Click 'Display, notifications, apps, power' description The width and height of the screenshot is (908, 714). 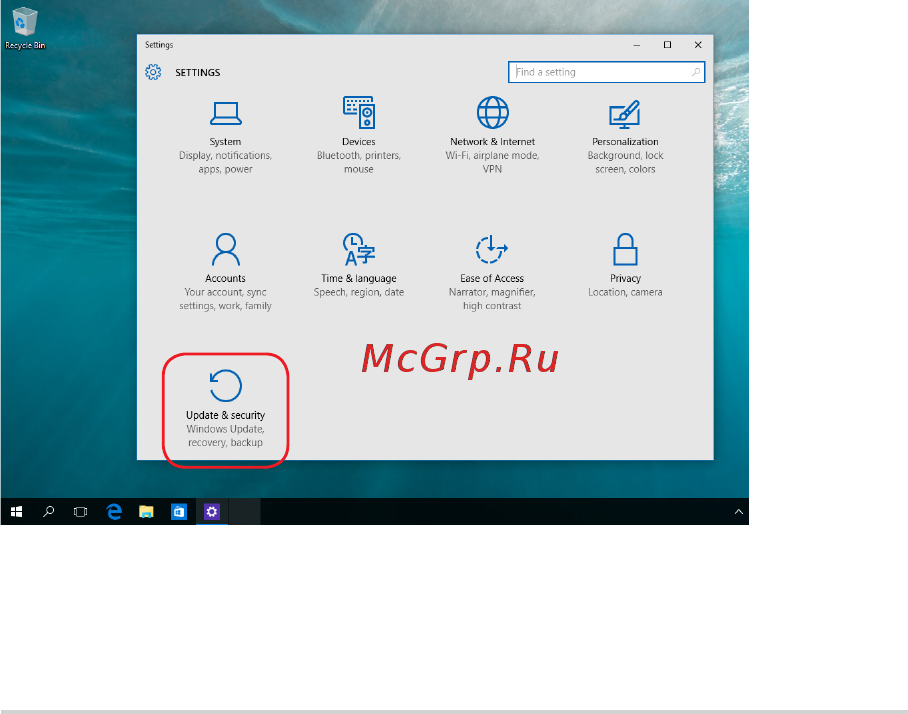coord(225,162)
